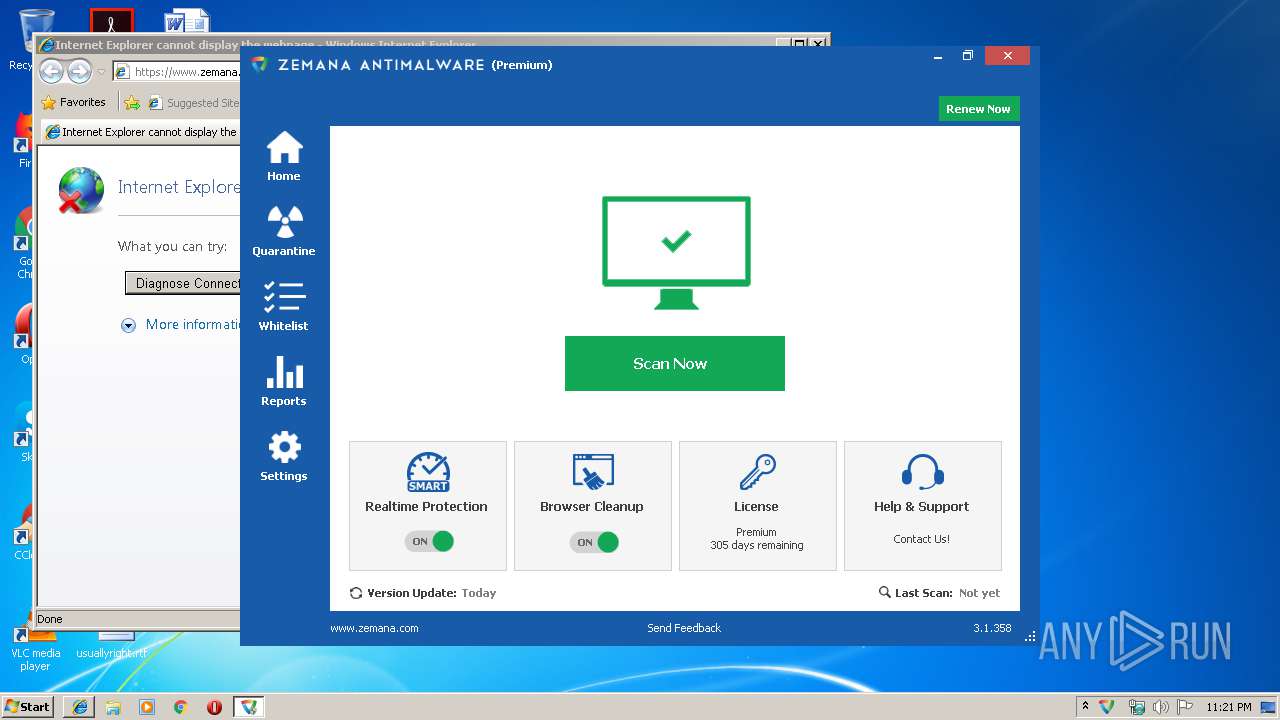Click the Zemana shield logo in title bar
Viewport: 1280px width, 720px height.
[x=259, y=65]
